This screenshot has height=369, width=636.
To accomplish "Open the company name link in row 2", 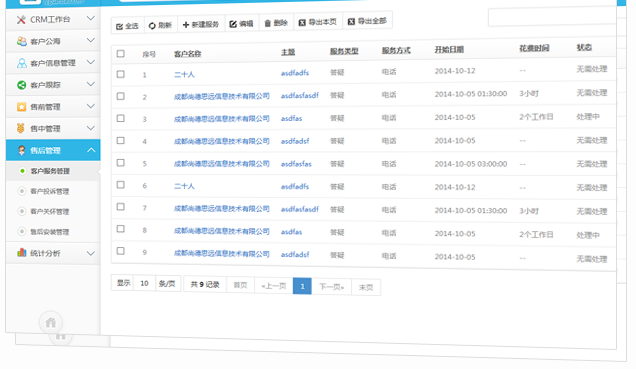I will click(x=221, y=97).
